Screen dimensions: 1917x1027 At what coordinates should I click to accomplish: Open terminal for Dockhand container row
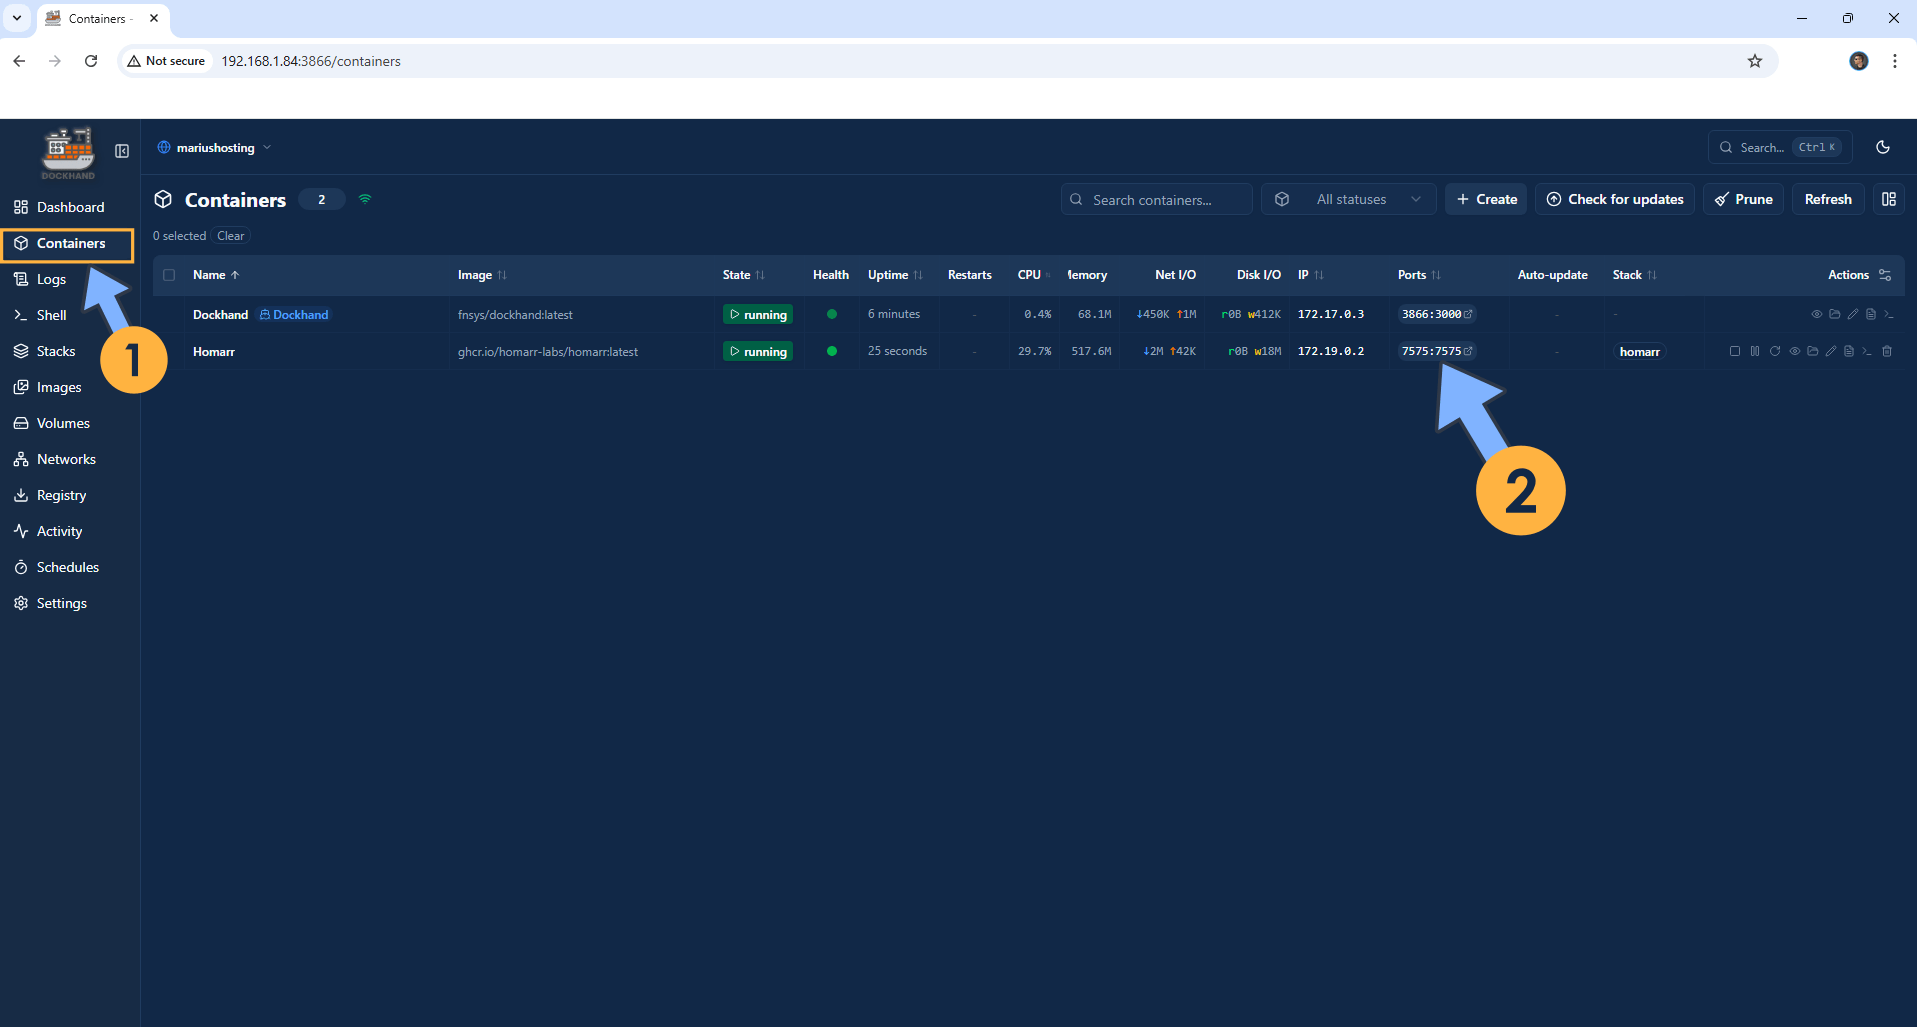point(1889,314)
